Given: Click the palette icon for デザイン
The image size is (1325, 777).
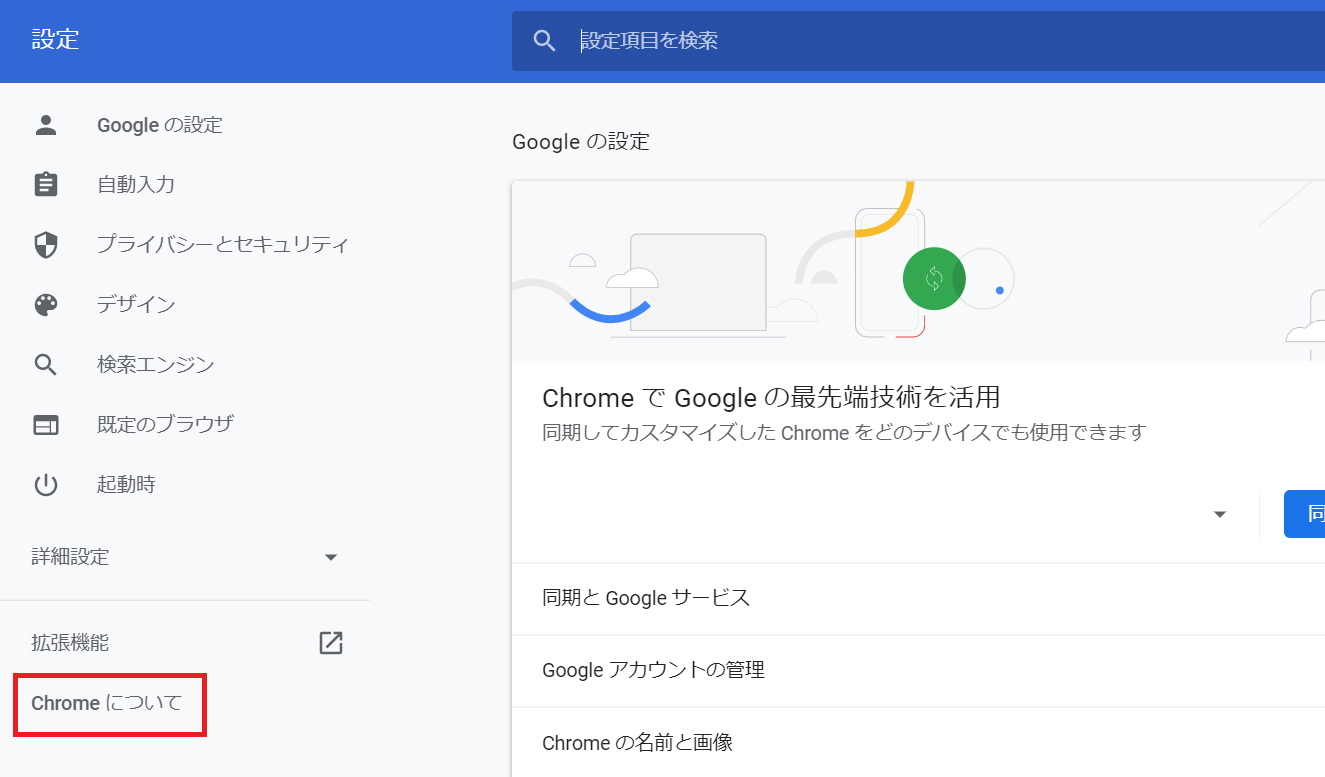Looking at the screenshot, I should 46,305.
